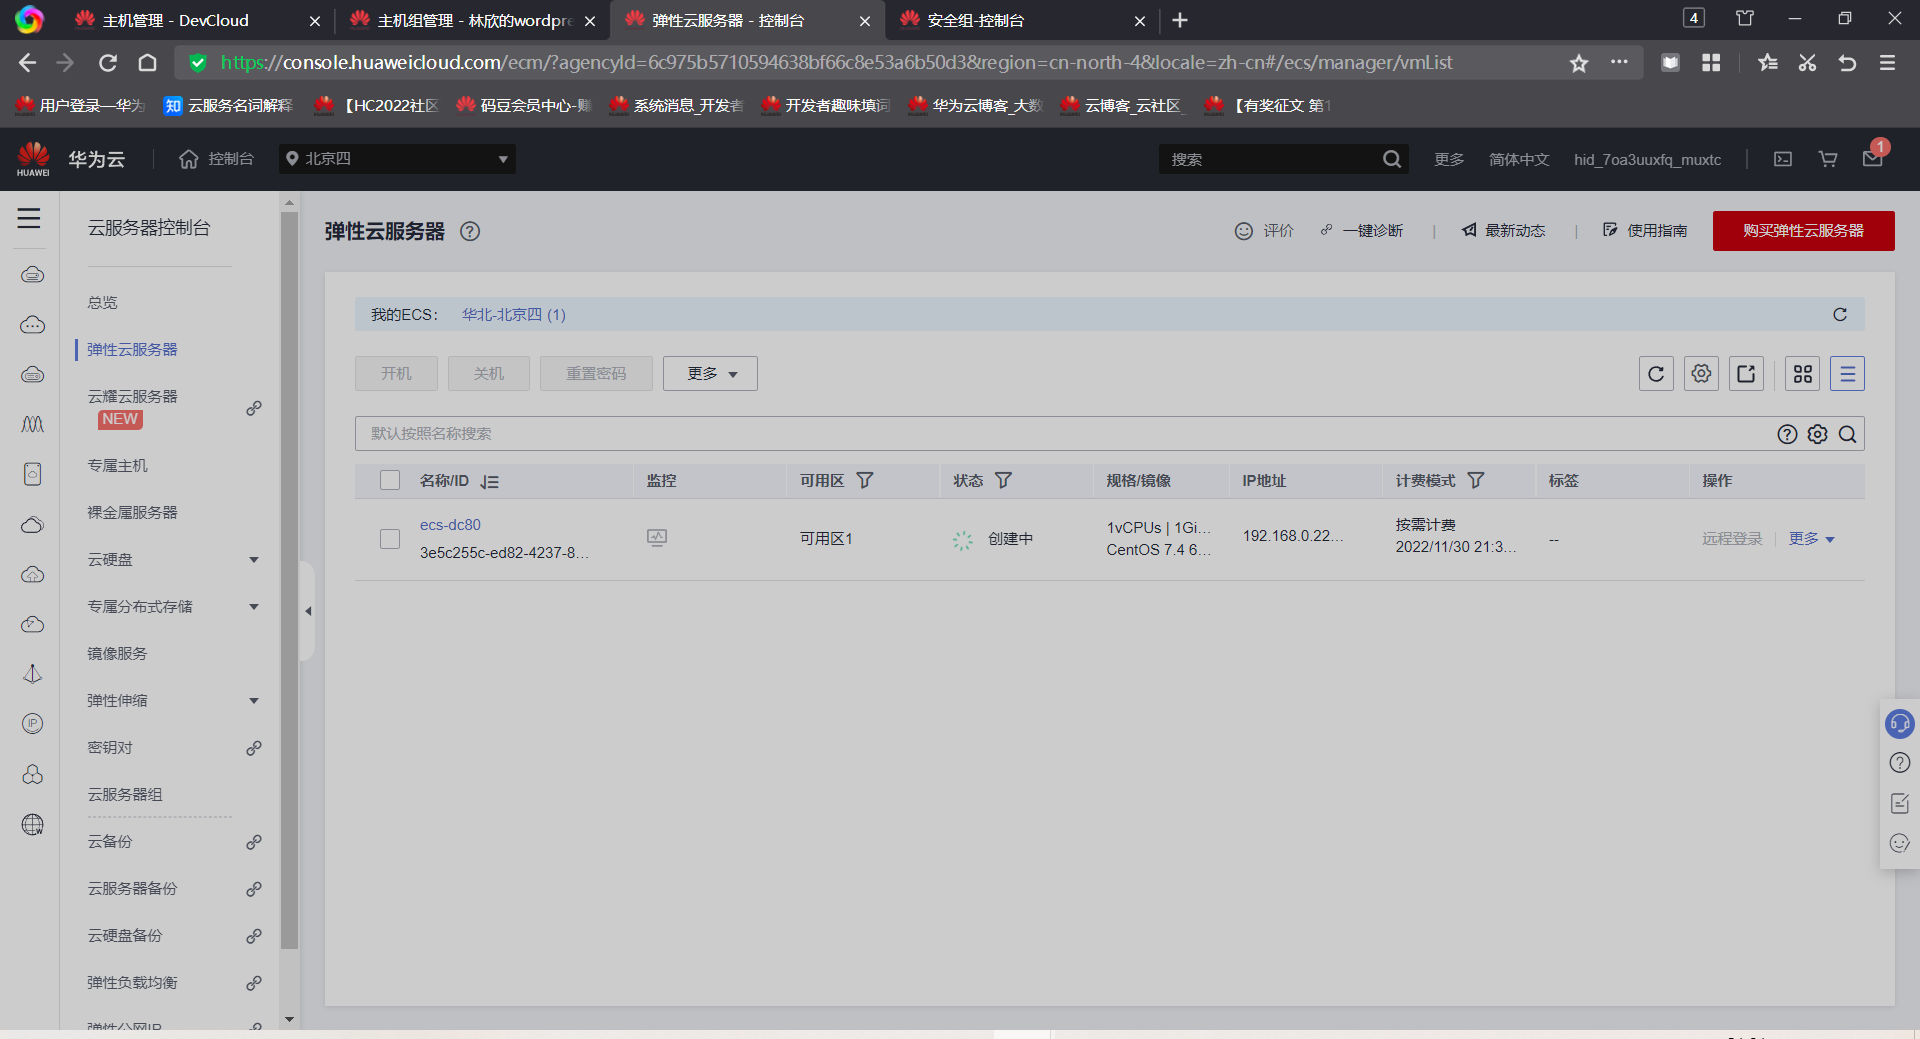Expand the 云硬盘 sidebar submenu
Screen dimensions: 1920x1039
tap(254, 560)
